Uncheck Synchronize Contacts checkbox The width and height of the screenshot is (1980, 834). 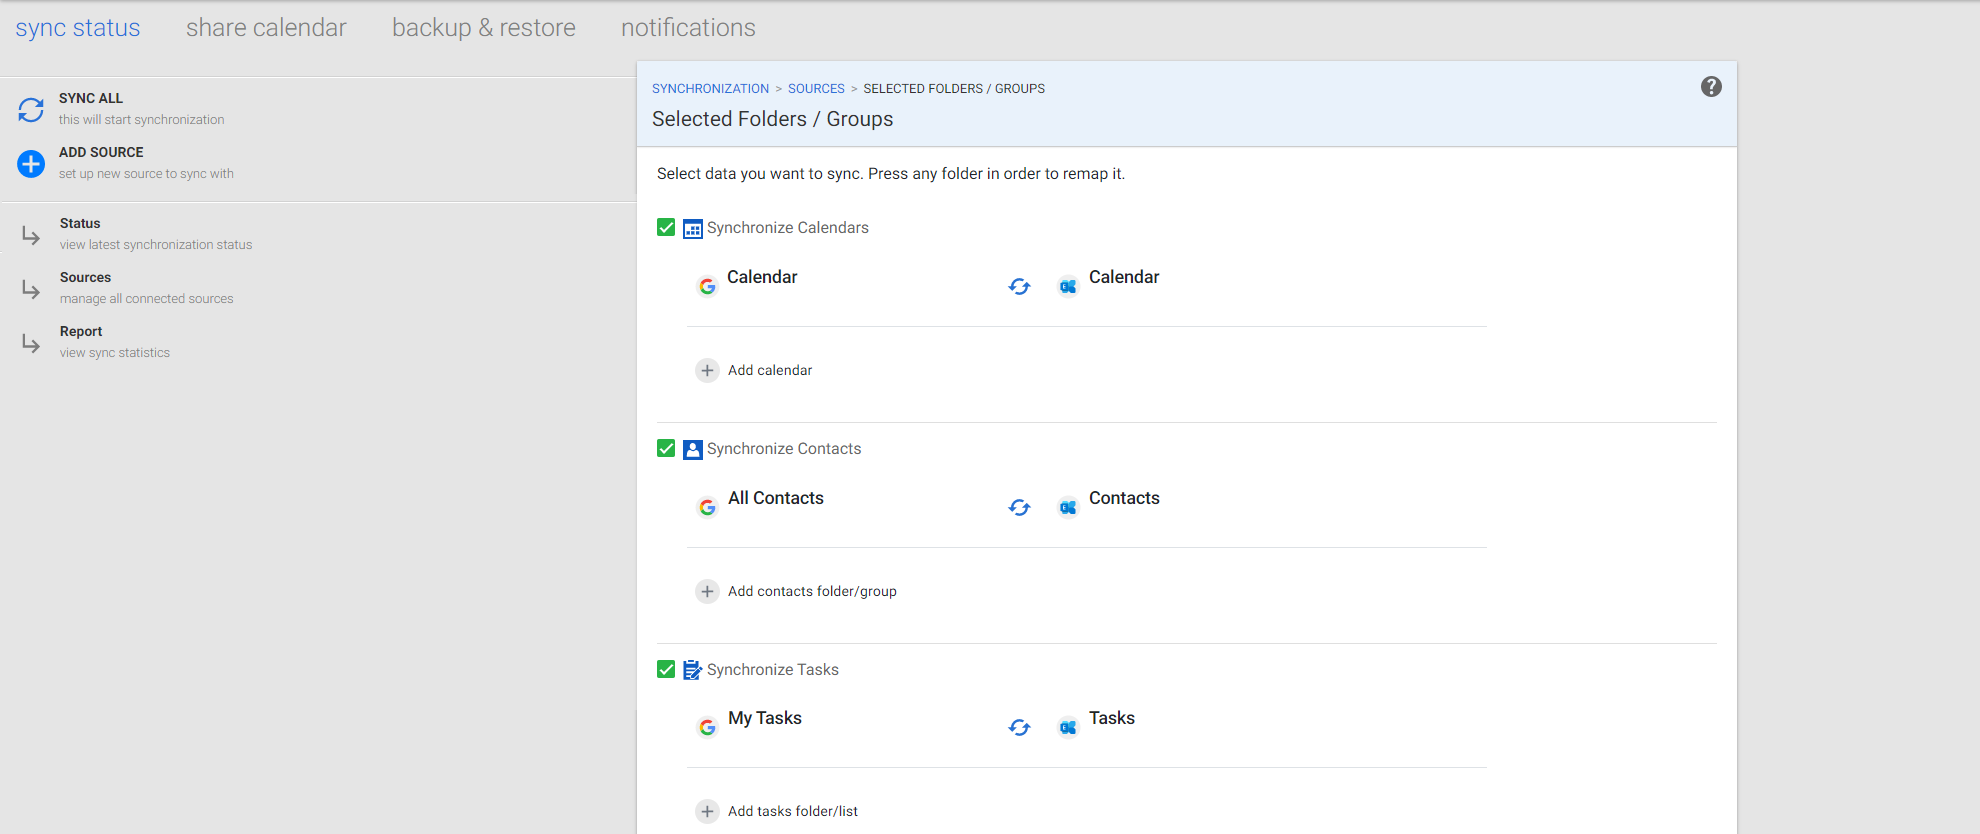(x=666, y=449)
